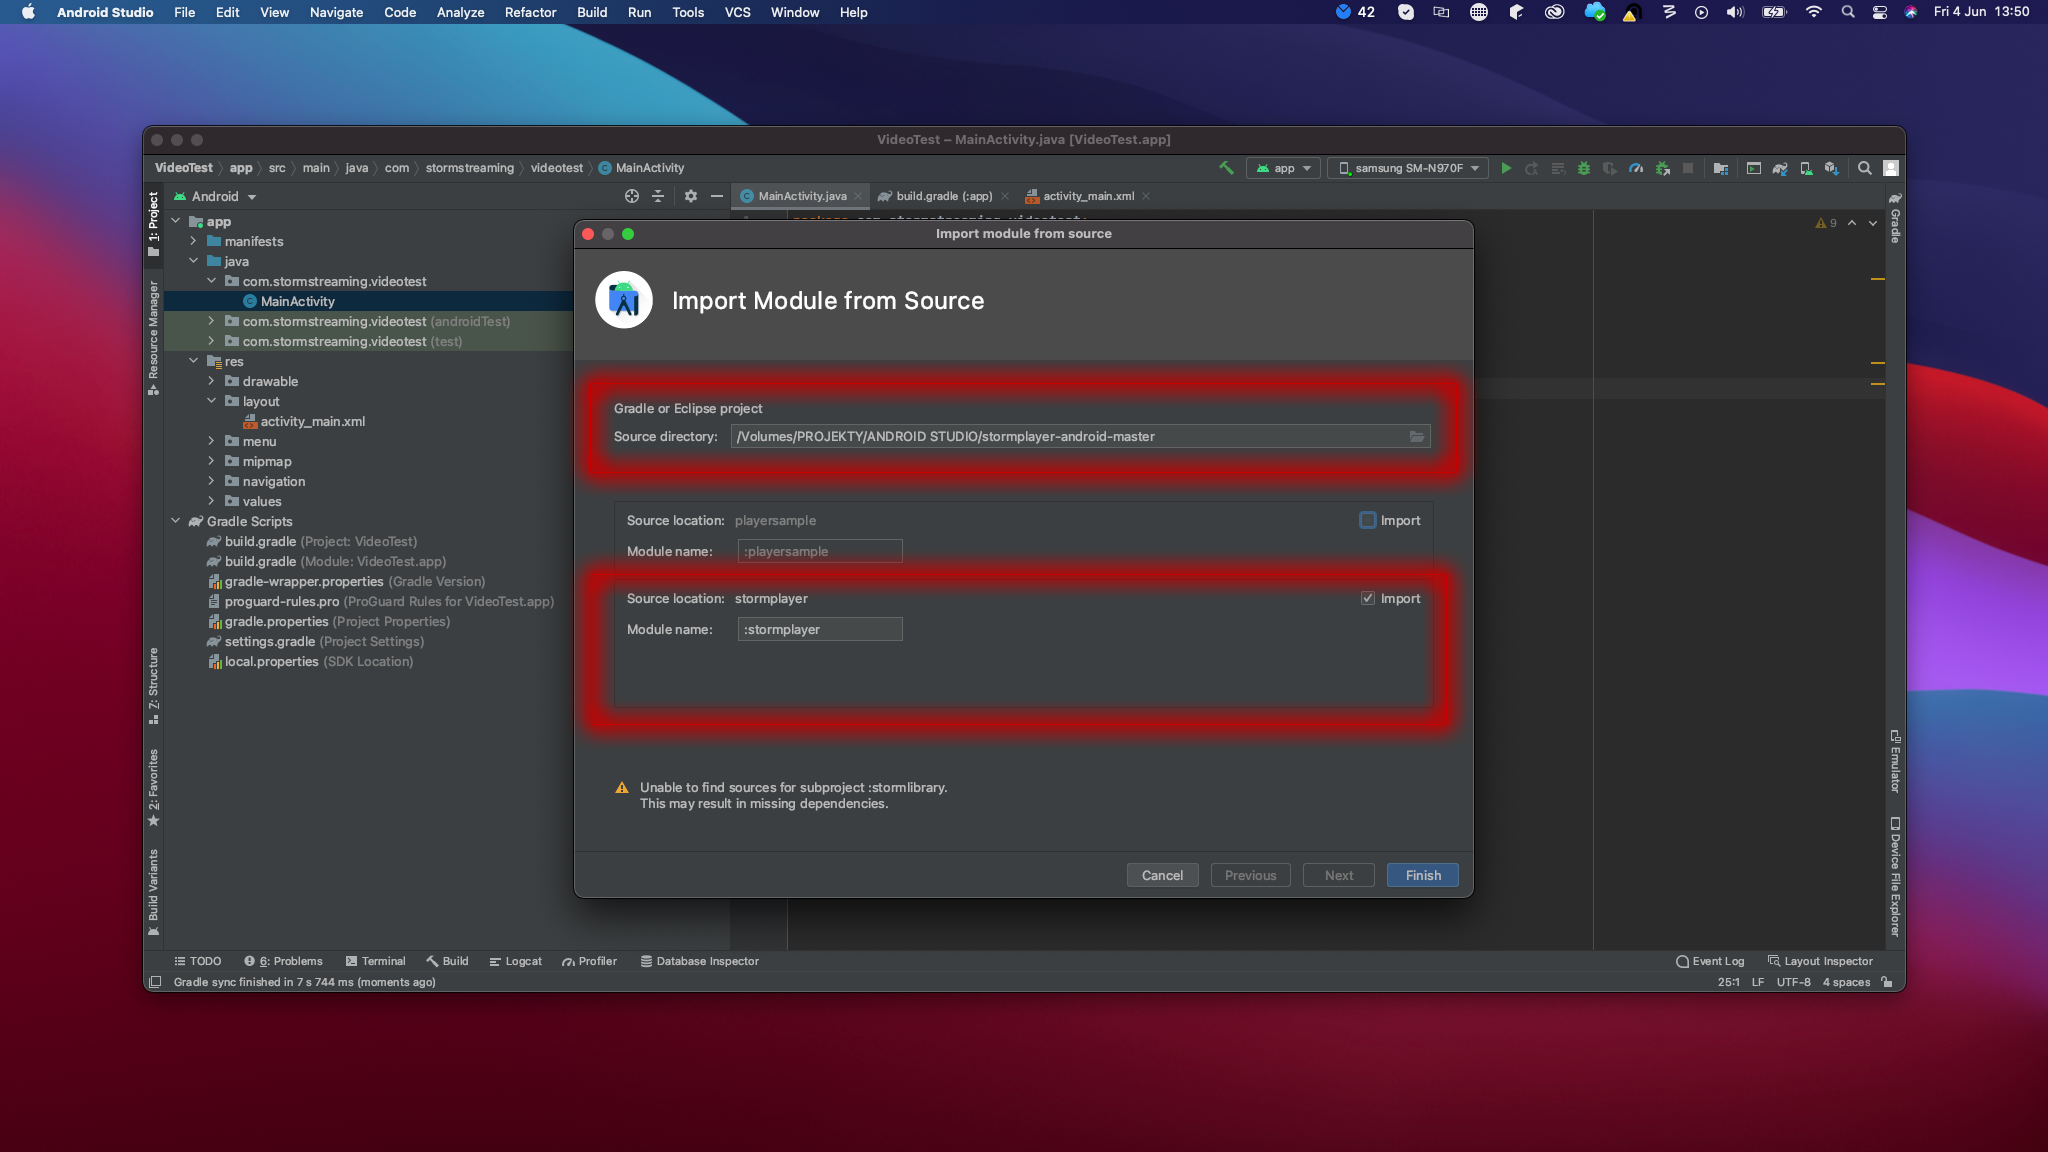Open the Refactor menu

(x=530, y=12)
